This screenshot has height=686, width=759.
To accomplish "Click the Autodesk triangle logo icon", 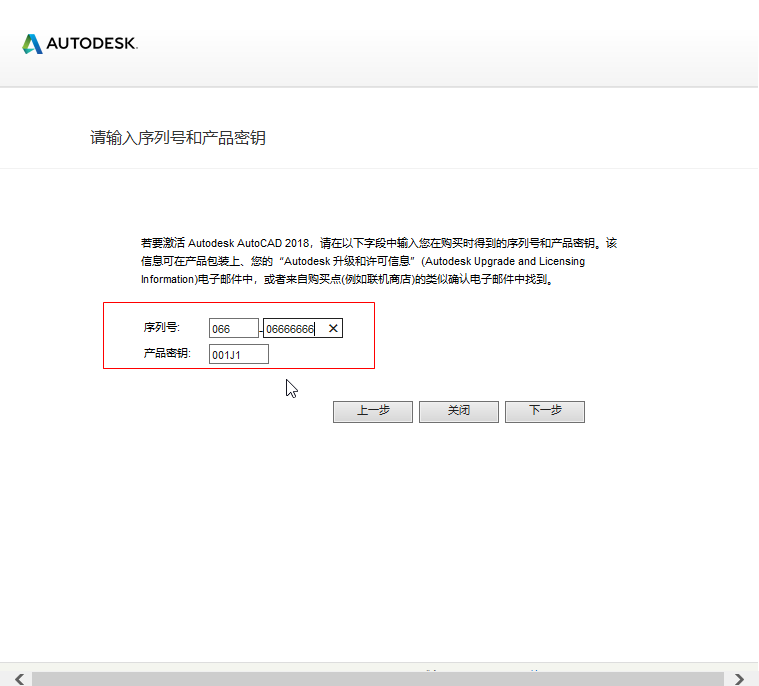I will click(32, 44).
